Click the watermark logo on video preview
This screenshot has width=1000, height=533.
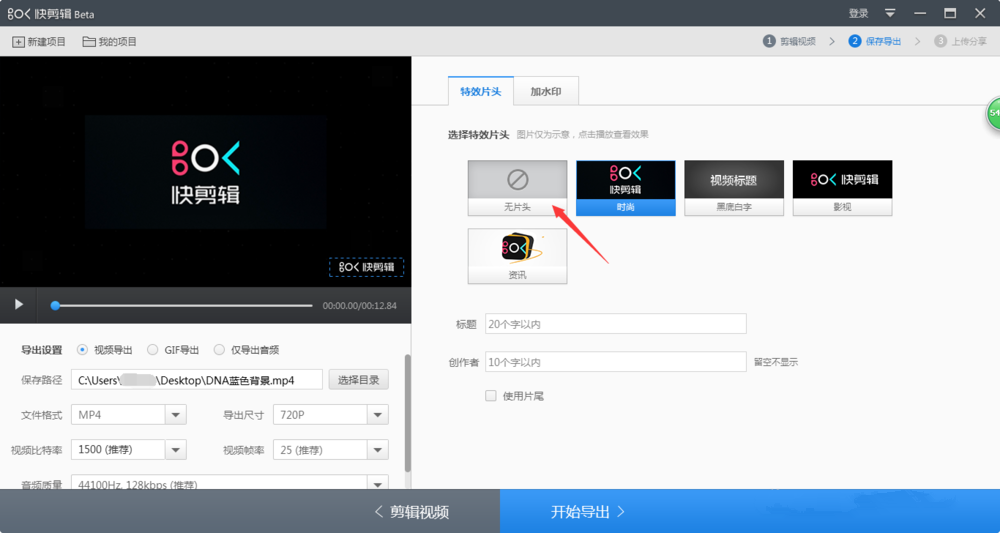(366, 267)
